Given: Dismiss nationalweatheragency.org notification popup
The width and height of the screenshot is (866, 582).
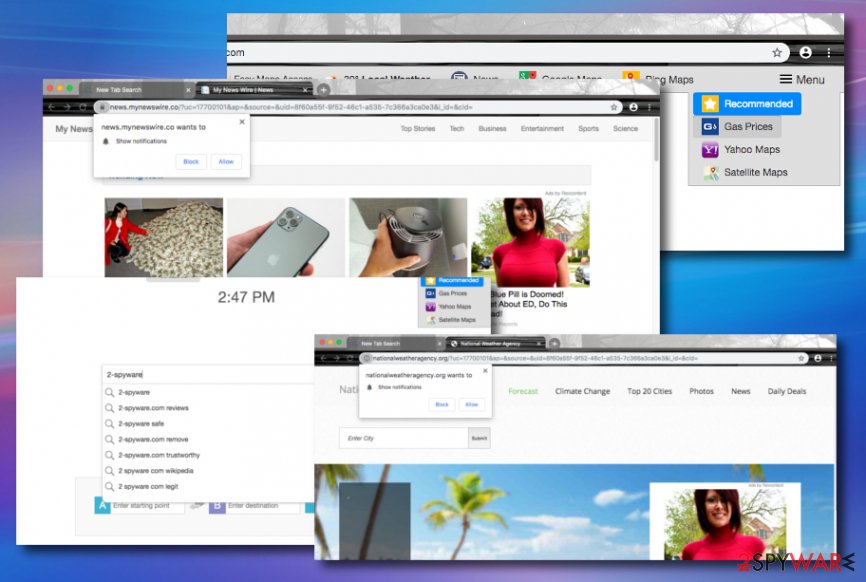Looking at the screenshot, I should point(485,371).
